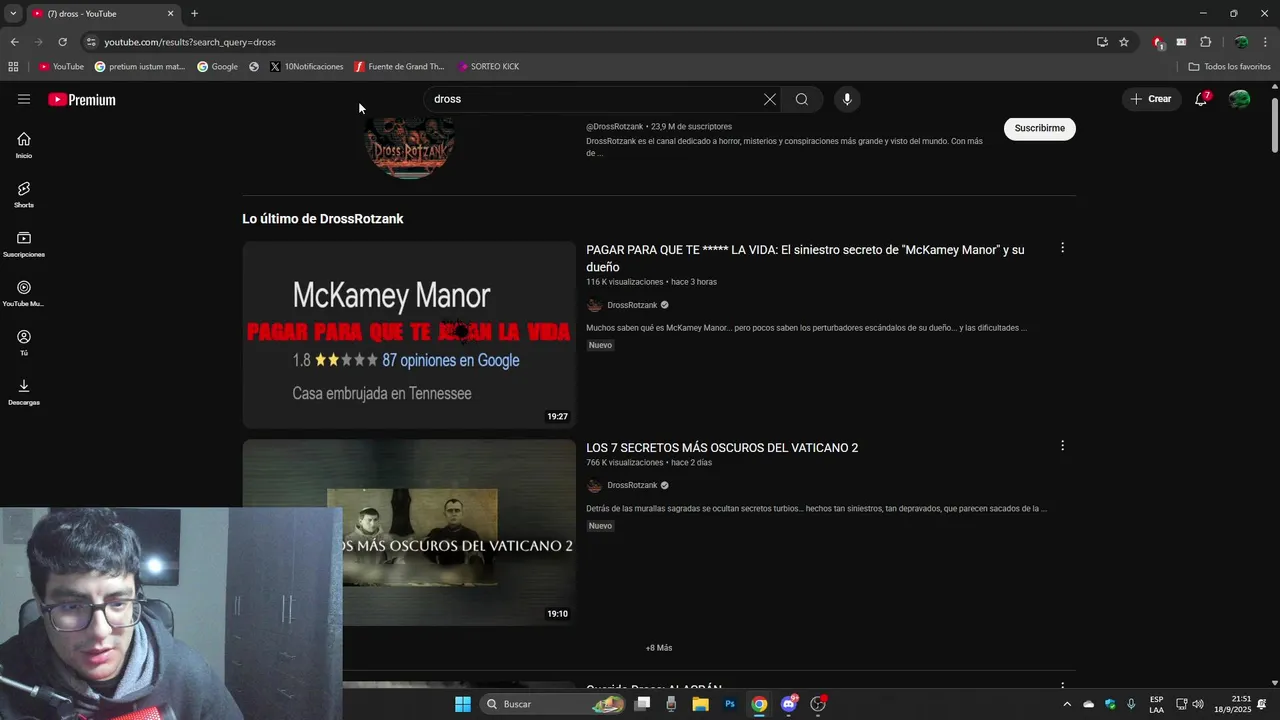
Task: Click the magnifier search button
Action: pyautogui.click(x=802, y=99)
